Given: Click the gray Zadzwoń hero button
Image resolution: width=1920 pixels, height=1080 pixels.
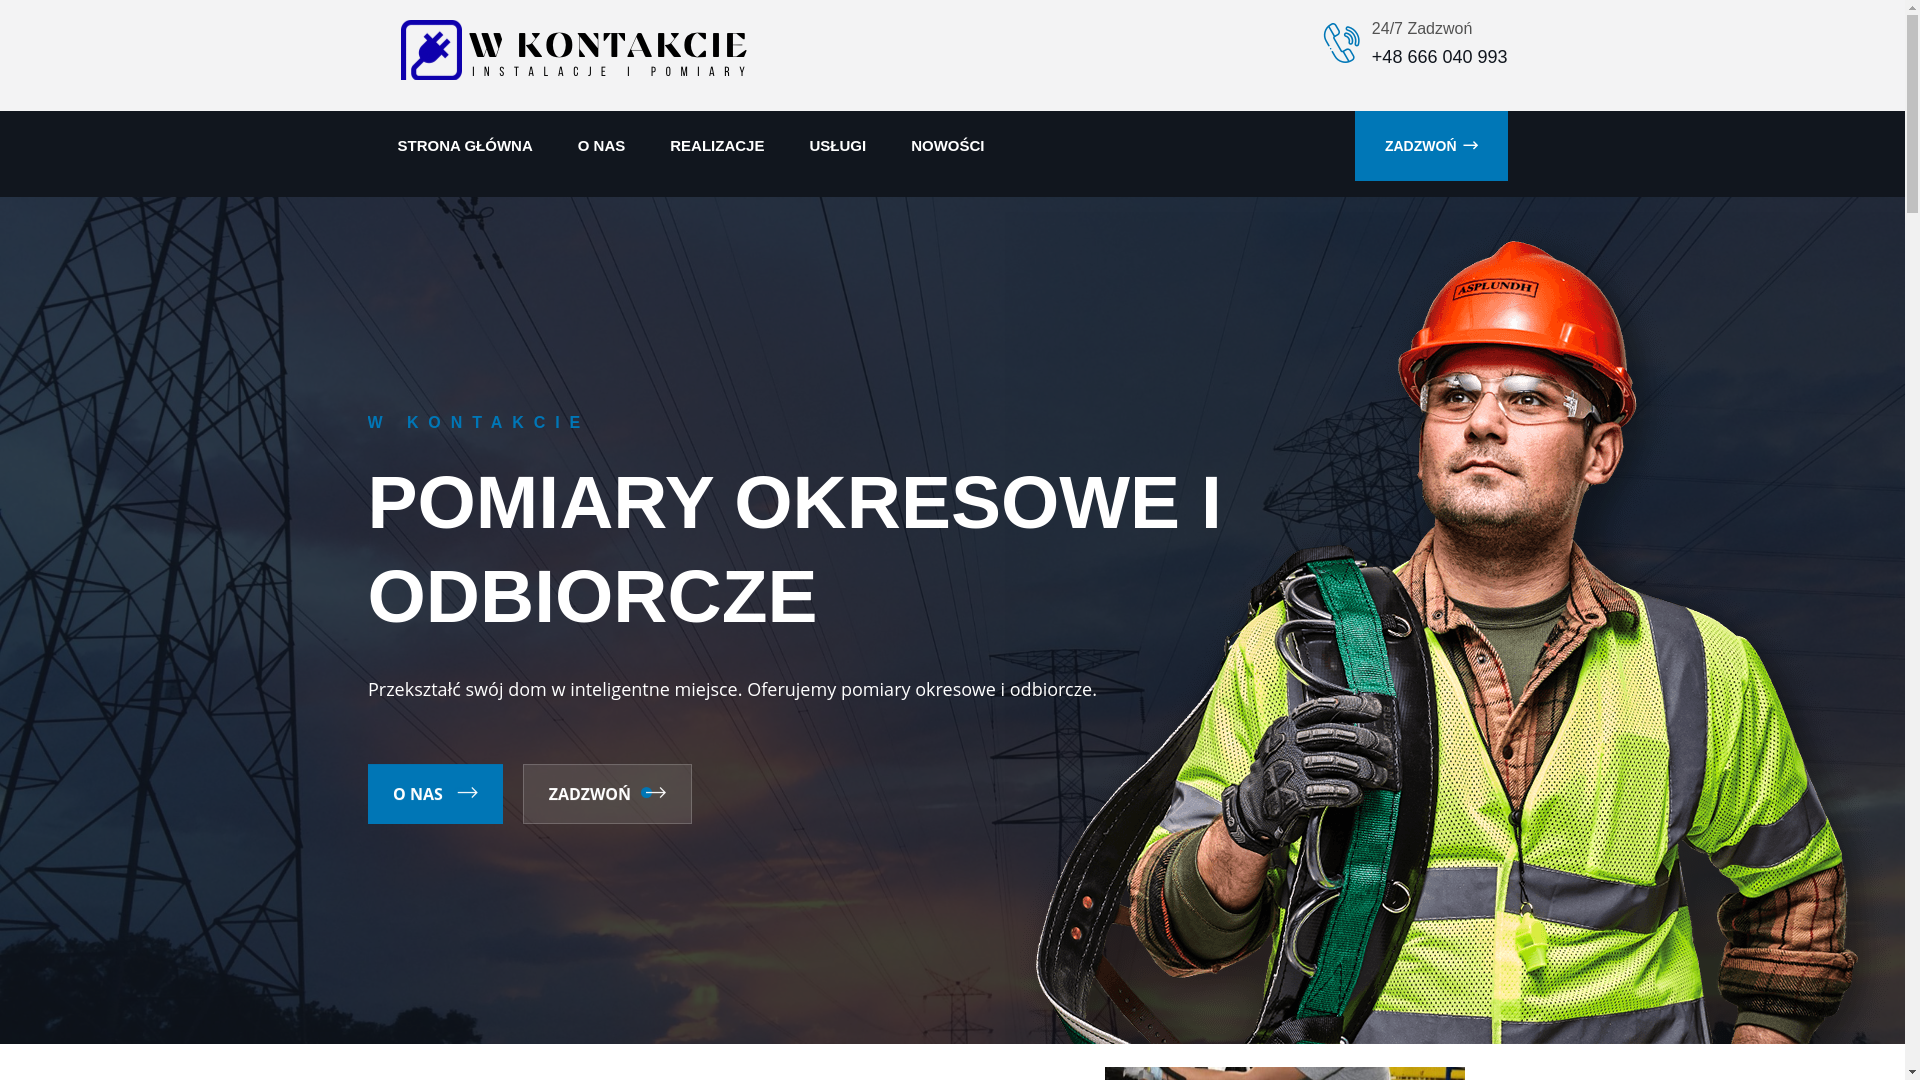Looking at the screenshot, I should click(607, 794).
